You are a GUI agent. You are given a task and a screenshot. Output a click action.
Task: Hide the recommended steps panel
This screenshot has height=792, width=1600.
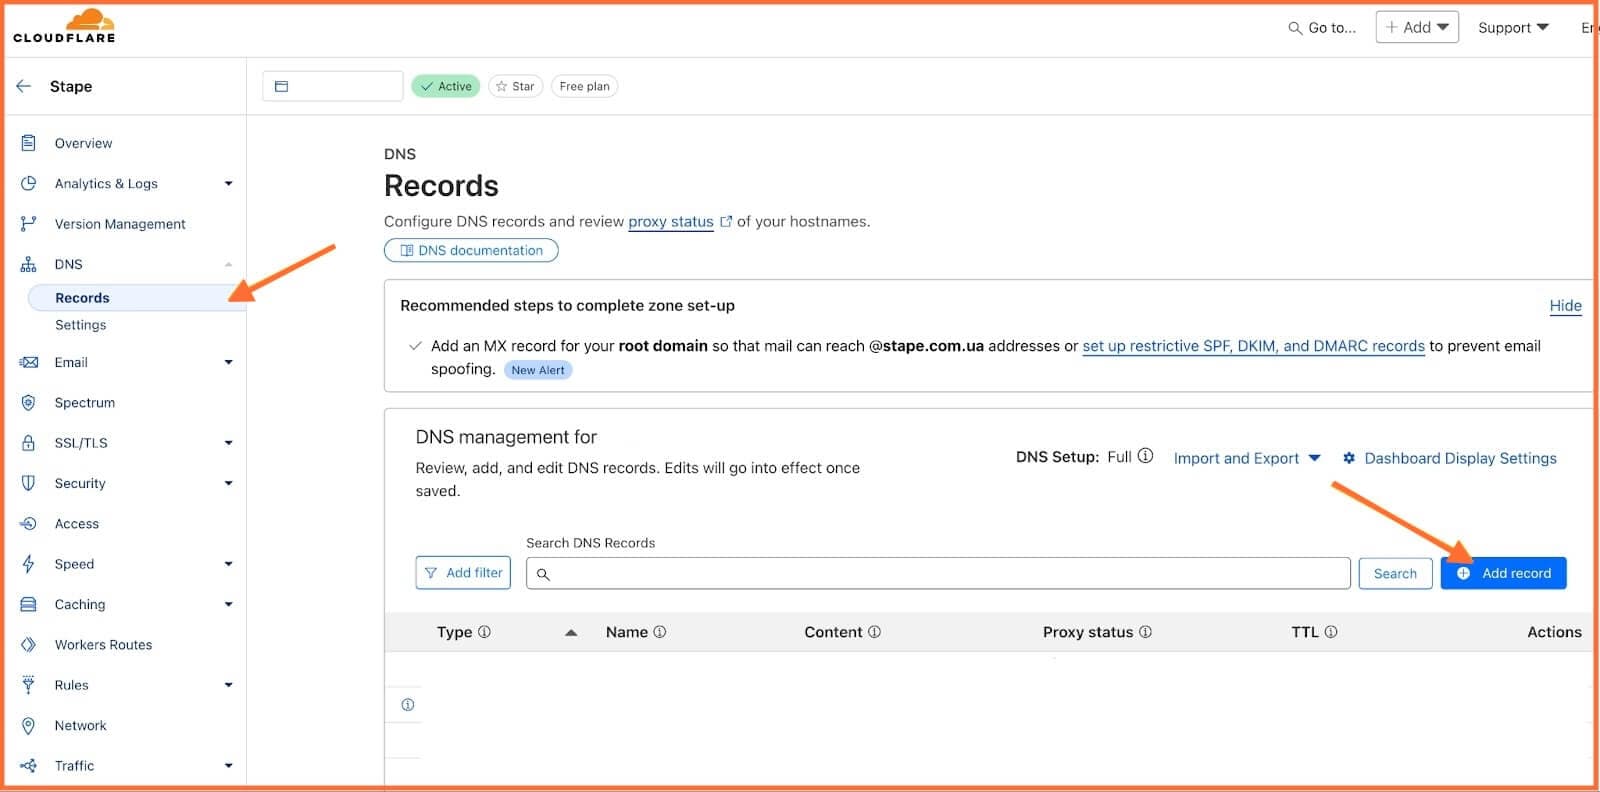click(x=1565, y=306)
